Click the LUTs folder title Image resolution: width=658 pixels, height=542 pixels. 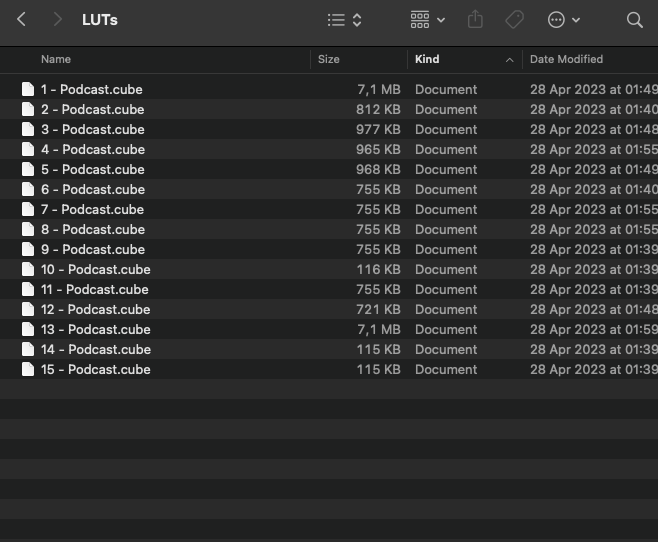coord(100,20)
